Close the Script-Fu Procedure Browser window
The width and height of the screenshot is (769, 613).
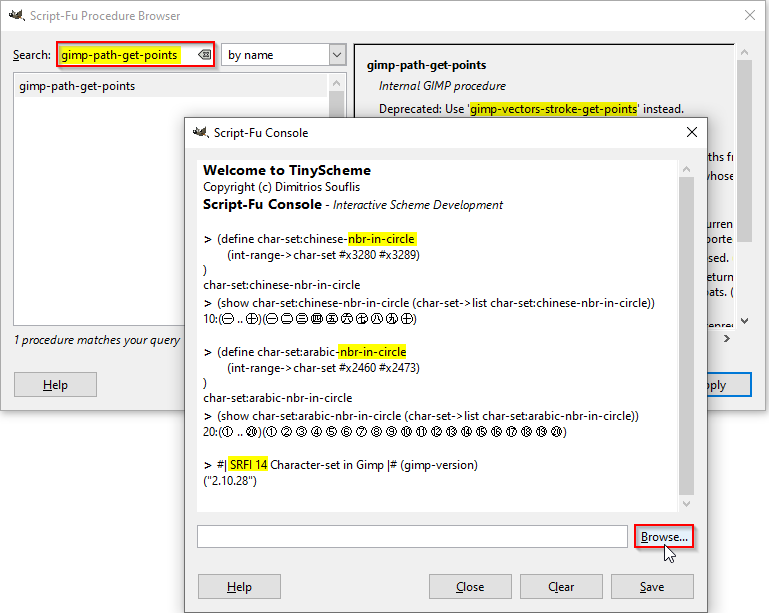pyautogui.click(x=749, y=15)
